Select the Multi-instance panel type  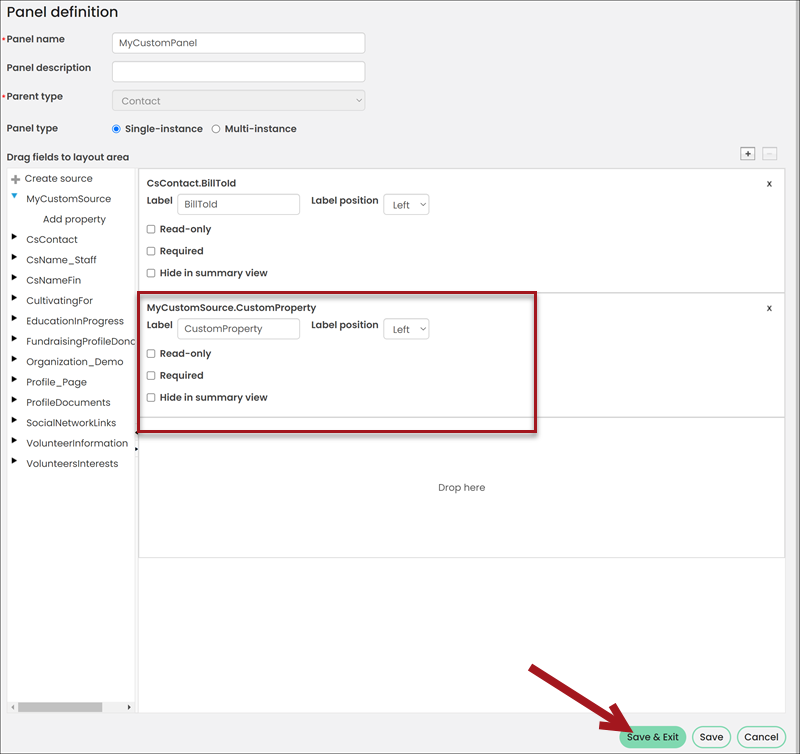point(216,129)
